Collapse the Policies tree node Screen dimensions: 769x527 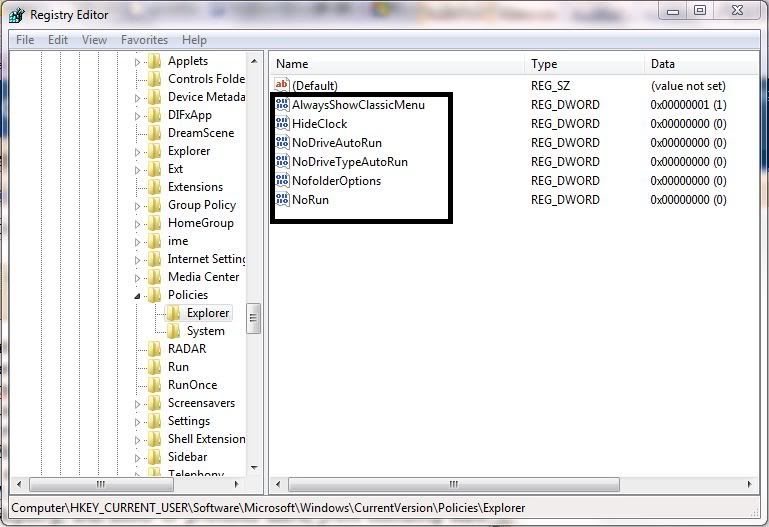(139, 295)
